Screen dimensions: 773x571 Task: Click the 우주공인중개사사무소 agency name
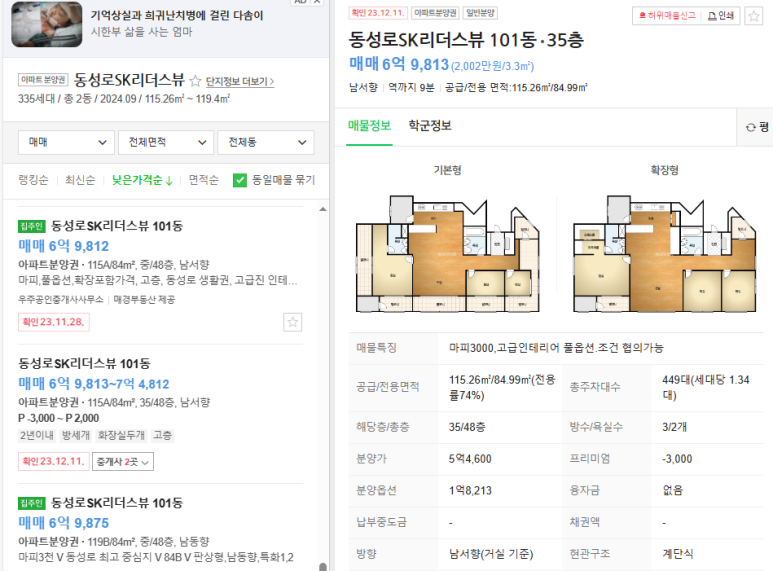[x=61, y=299]
